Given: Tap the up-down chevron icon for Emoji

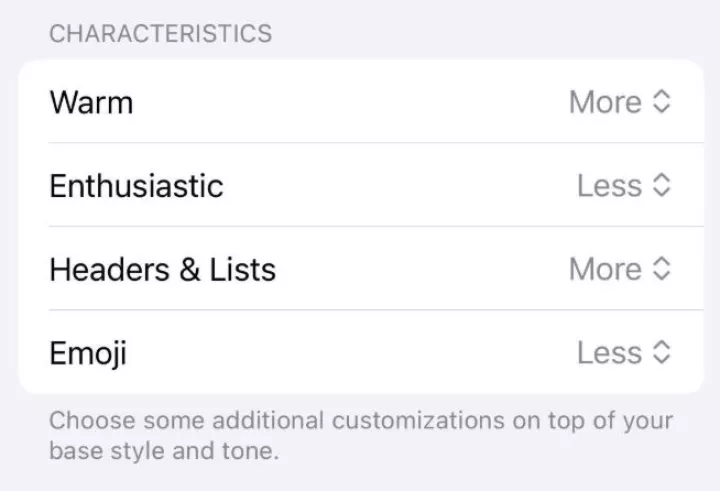Looking at the screenshot, I should click(661, 353).
